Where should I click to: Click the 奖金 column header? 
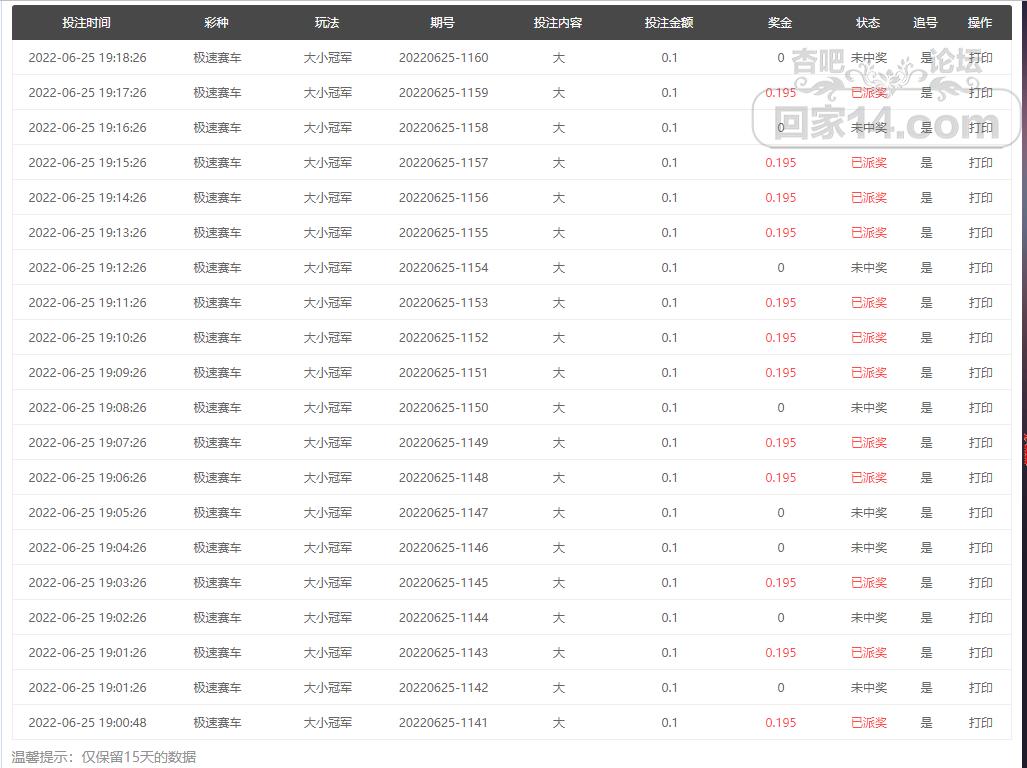coord(780,23)
